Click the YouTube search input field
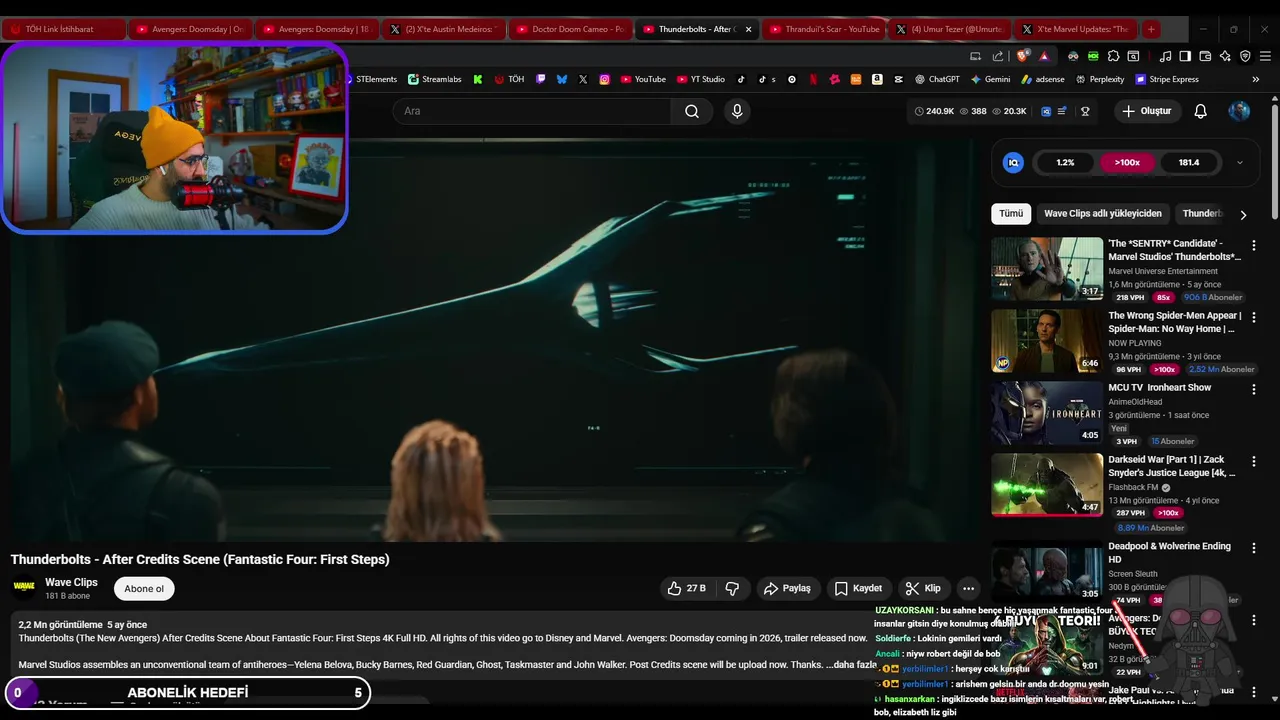Image resolution: width=1280 pixels, height=720 pixels. click(532, 111)
